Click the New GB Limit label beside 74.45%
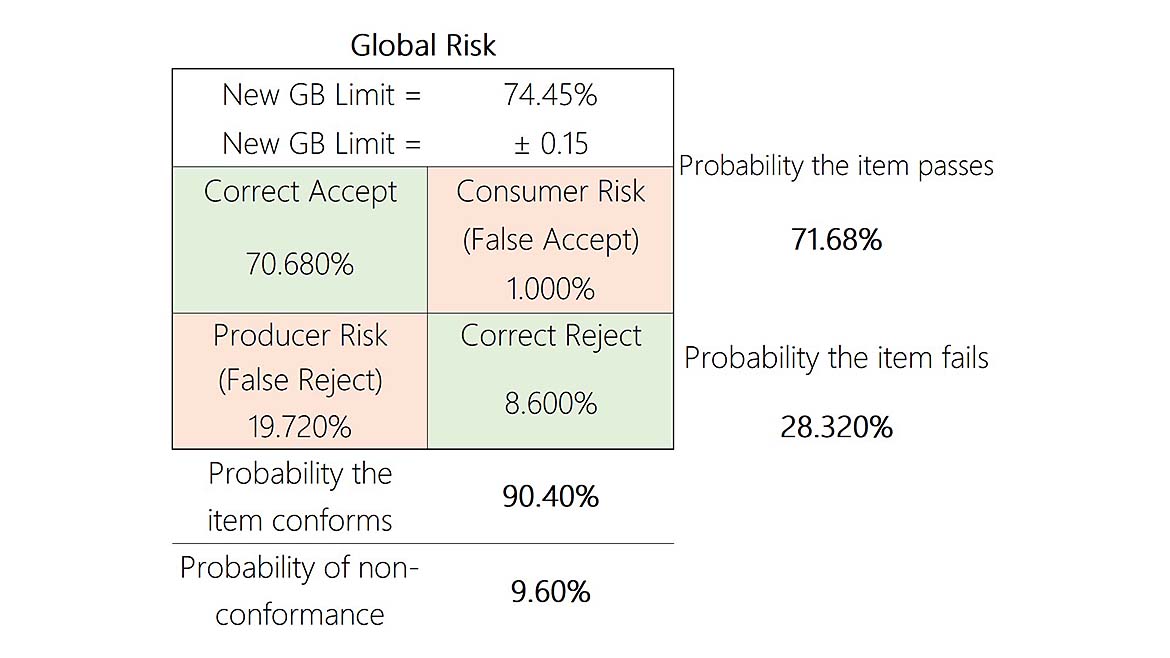 (321, 95)
